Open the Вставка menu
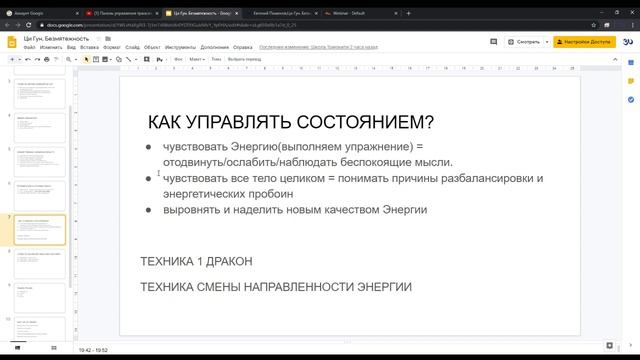640x360 pixels. click(x=89, y=47)
